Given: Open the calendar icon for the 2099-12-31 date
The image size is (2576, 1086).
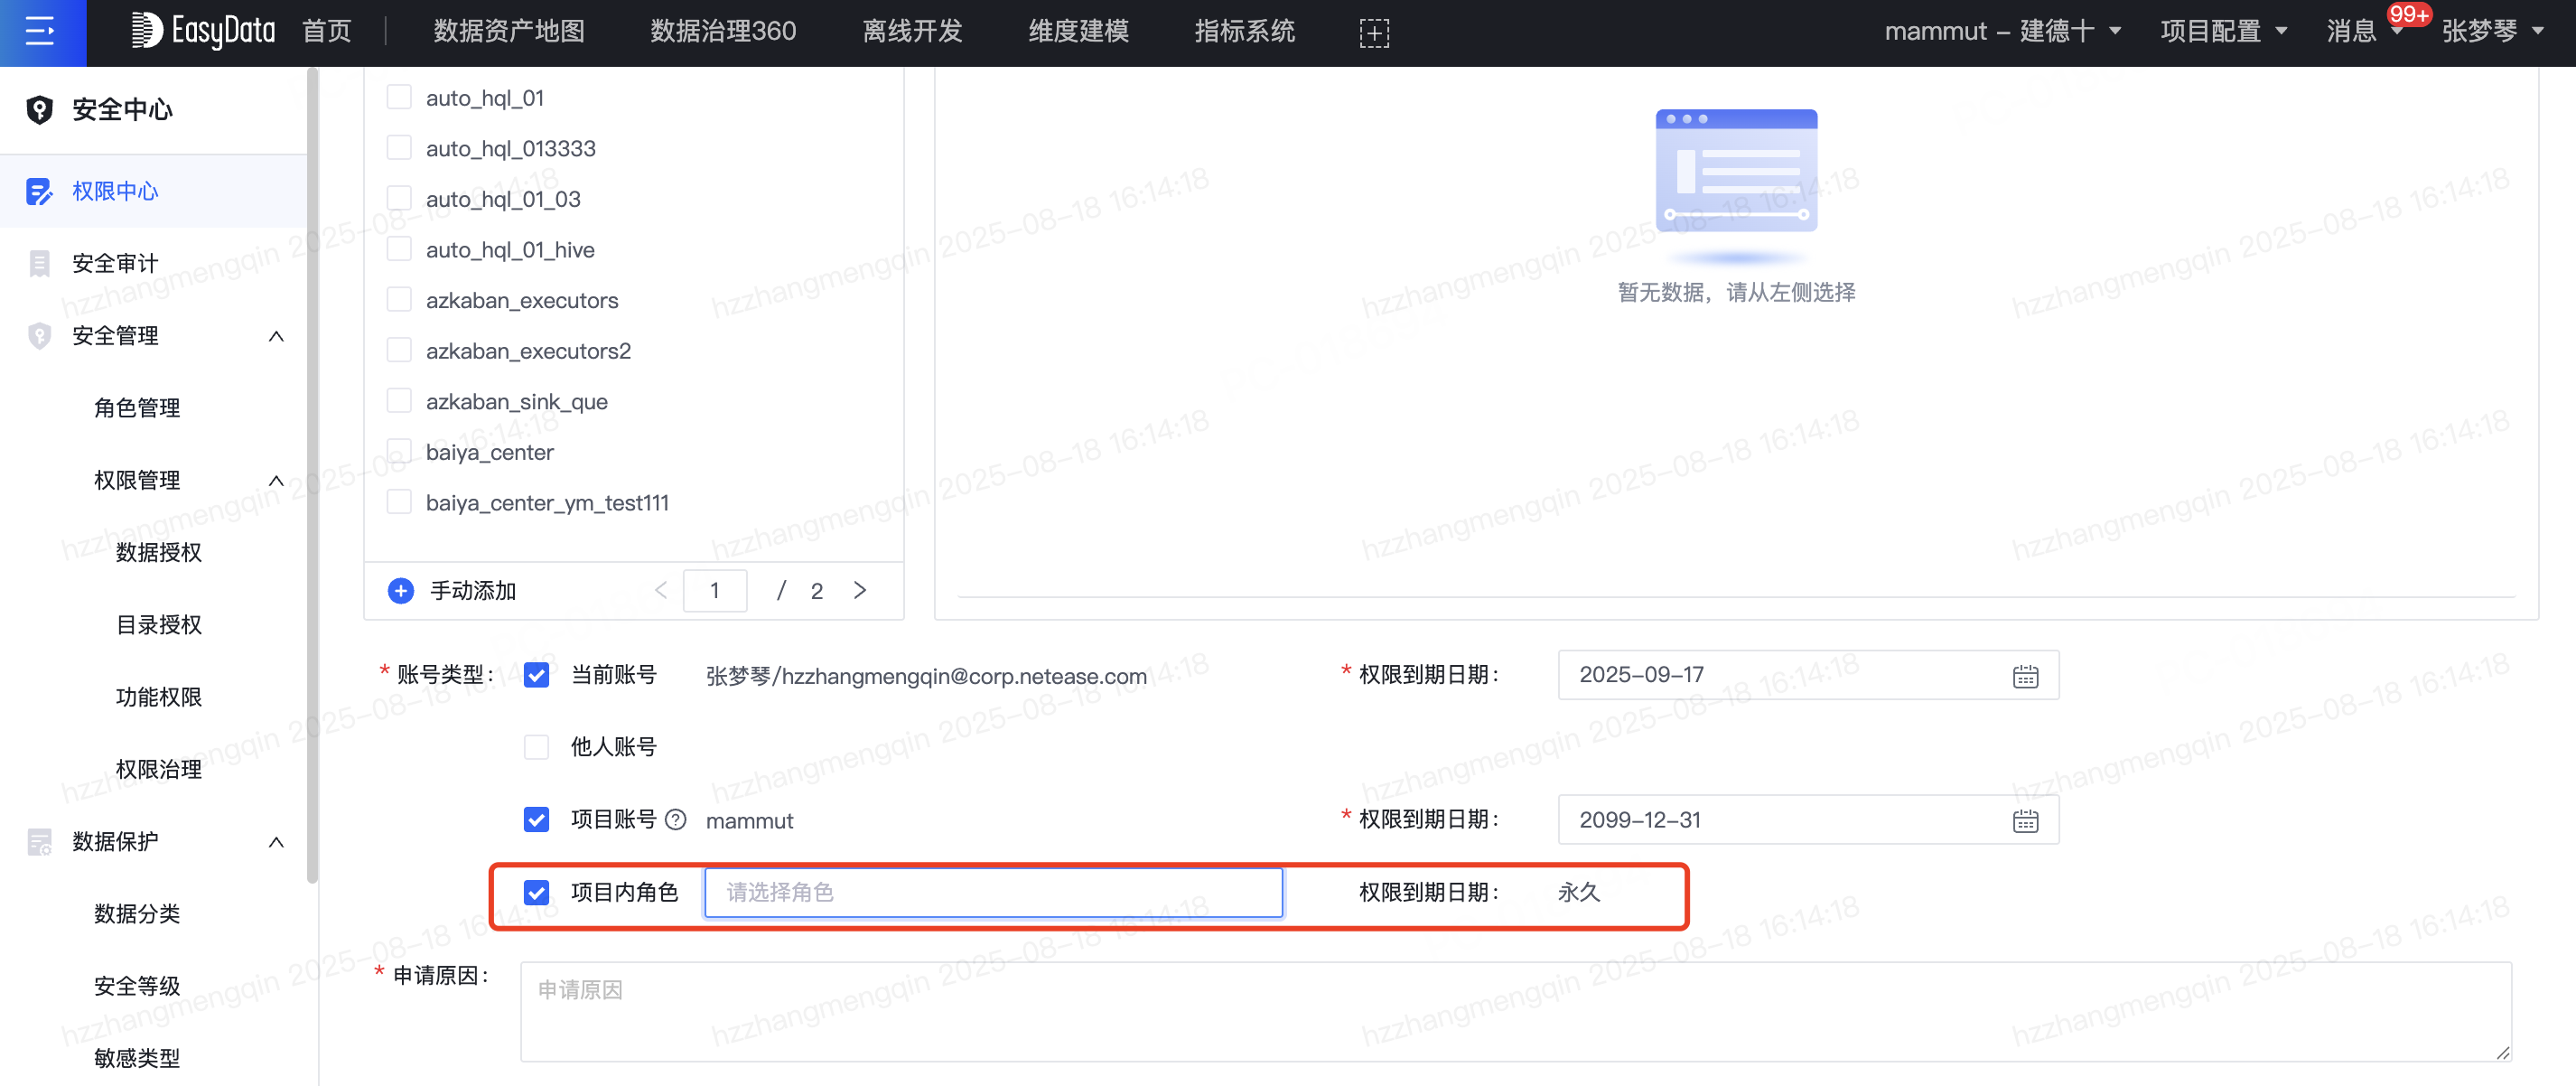Looking at the screenshot, I should [2025, 821].
